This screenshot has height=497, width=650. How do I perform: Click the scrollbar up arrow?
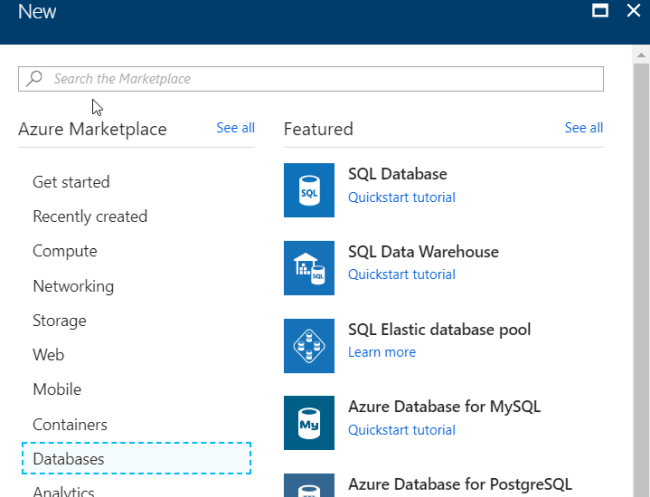(x=641, y=55)
